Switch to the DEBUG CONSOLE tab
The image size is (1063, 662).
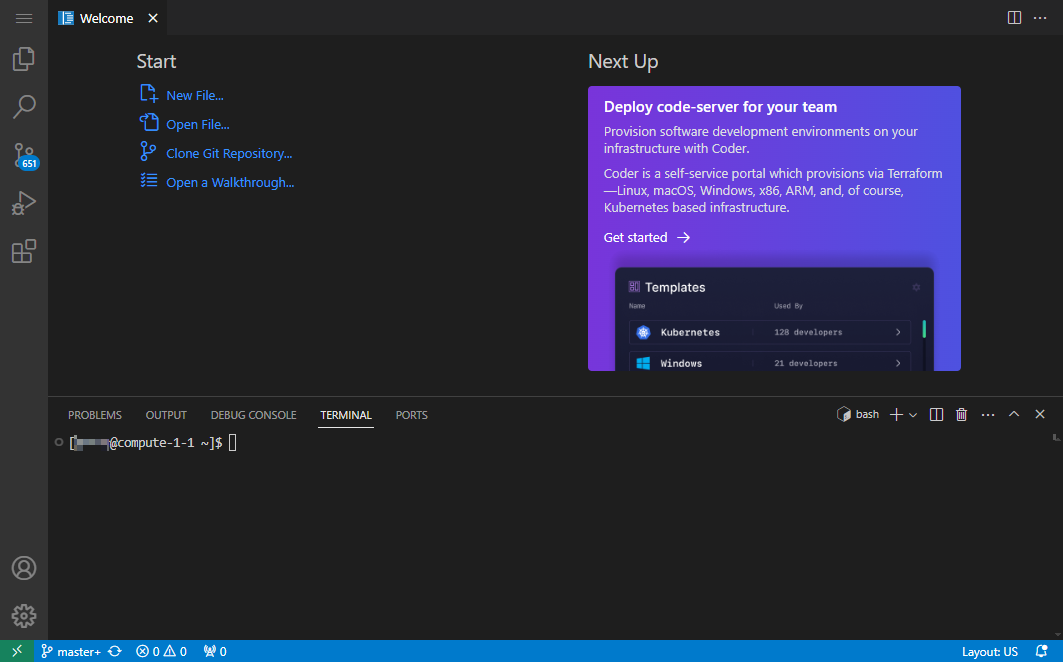coord(254,415)
